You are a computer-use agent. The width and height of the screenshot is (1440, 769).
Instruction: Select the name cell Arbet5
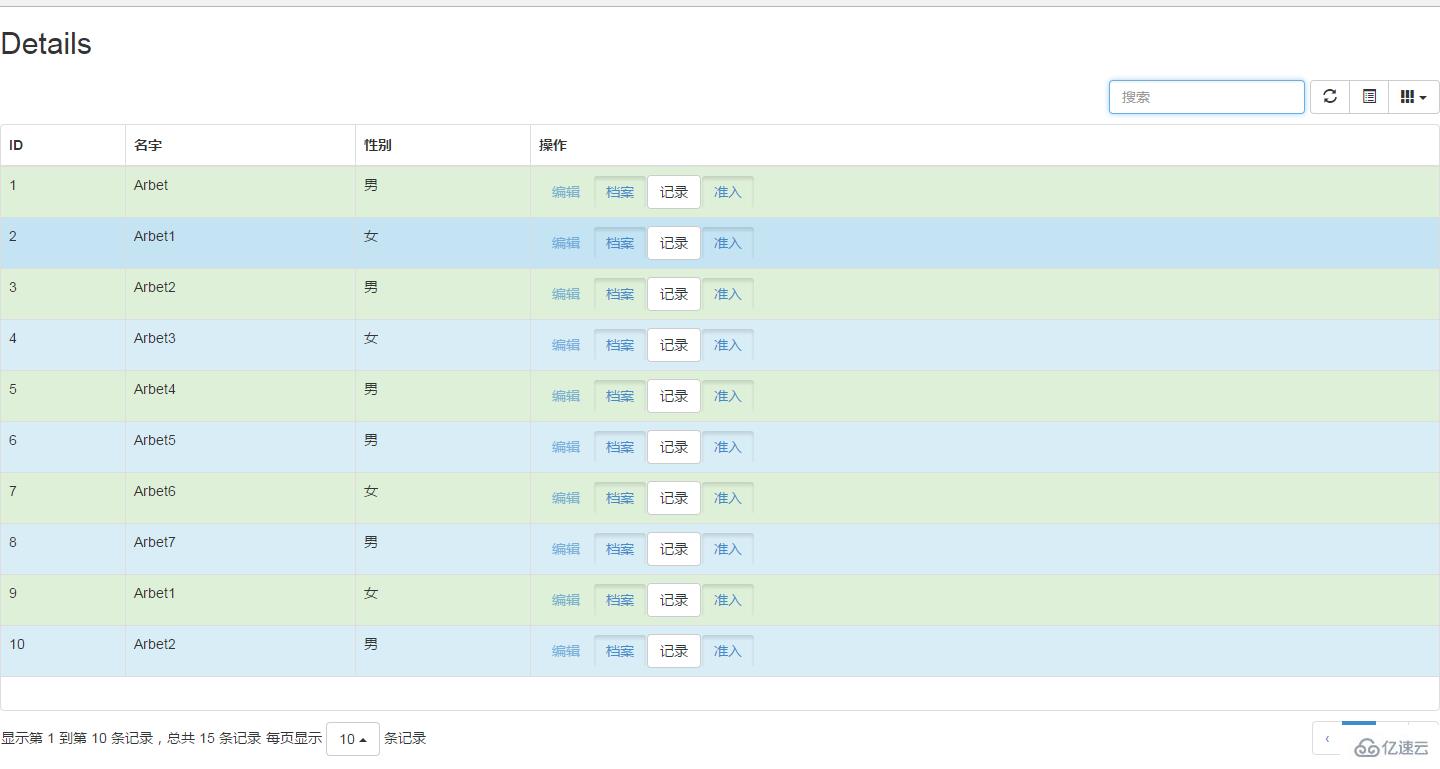click(240, 447)
